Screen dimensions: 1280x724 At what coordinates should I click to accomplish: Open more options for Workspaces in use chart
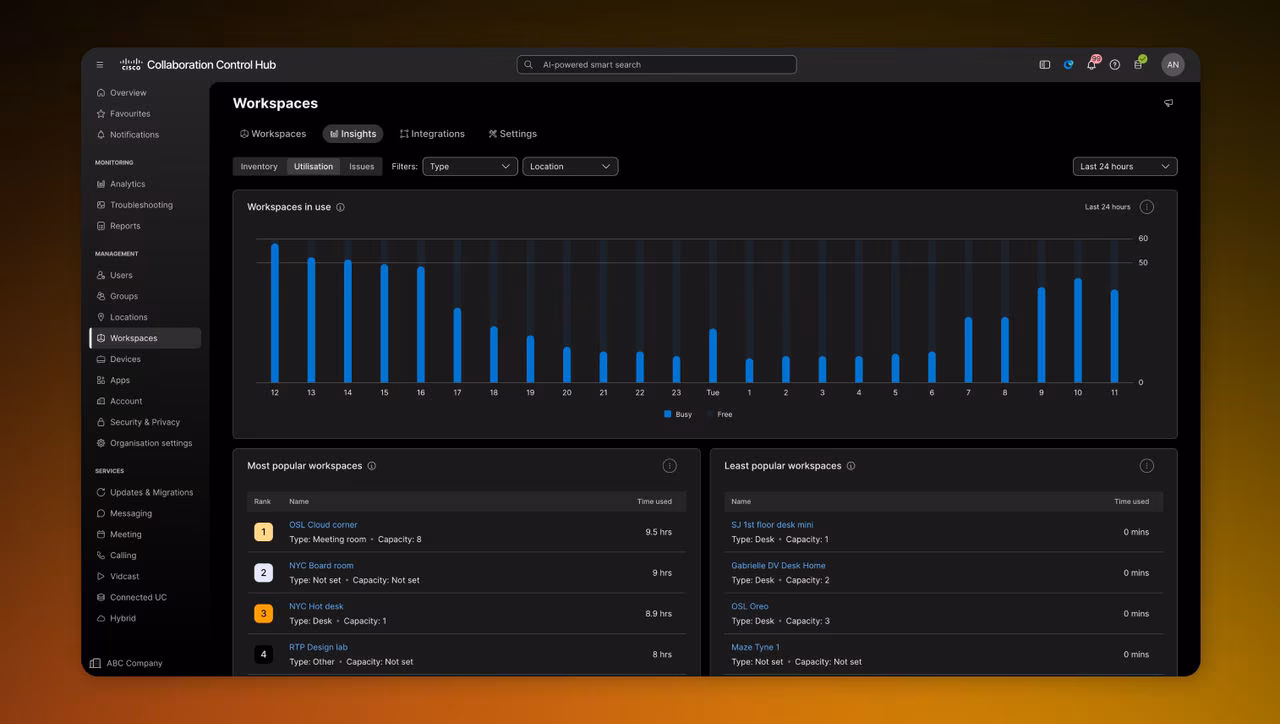click(x=1147, y=207)
